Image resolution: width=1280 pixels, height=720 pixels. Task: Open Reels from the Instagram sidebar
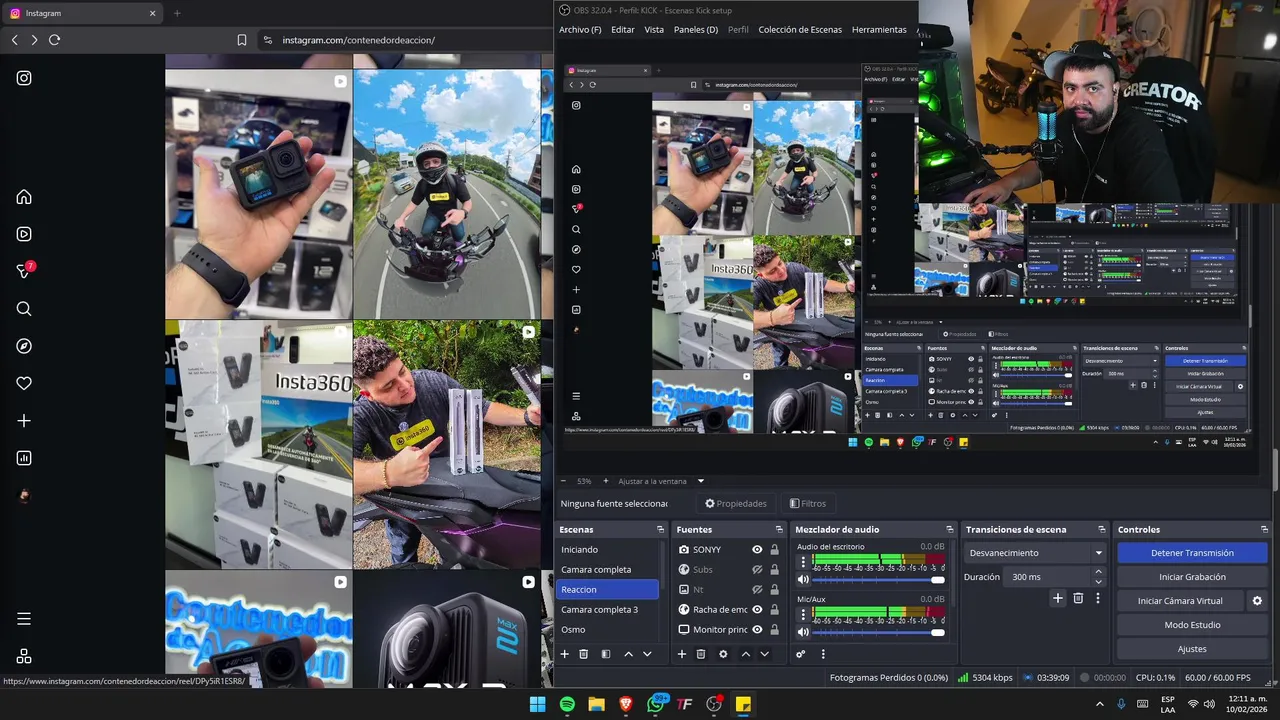tap(24, 234)
